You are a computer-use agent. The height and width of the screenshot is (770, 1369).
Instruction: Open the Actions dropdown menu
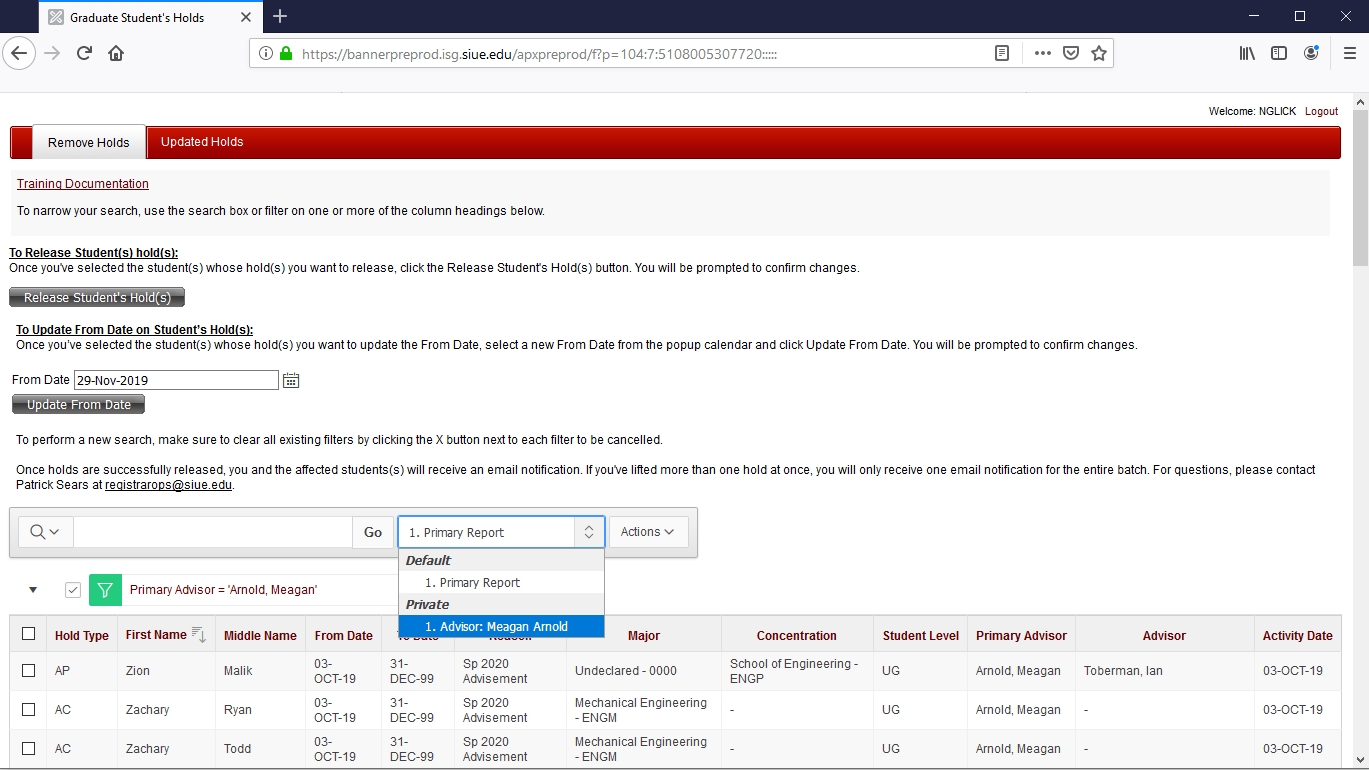point(648,532)
